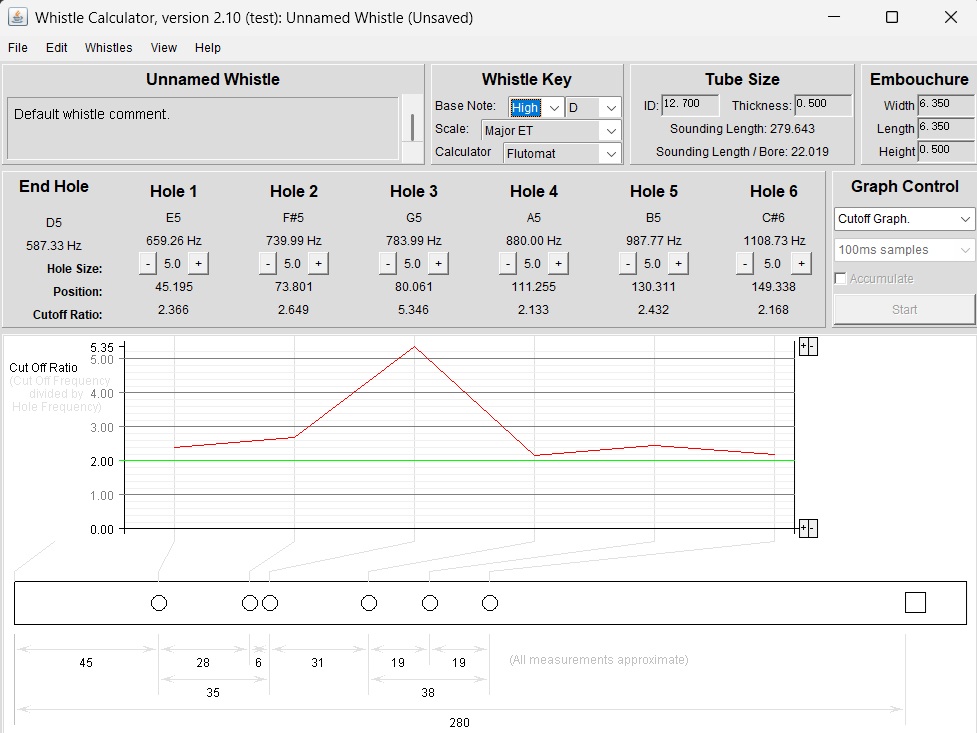The image size is (977, 733).
Task: Click the tube ID input field
Action: coord(690,105)
